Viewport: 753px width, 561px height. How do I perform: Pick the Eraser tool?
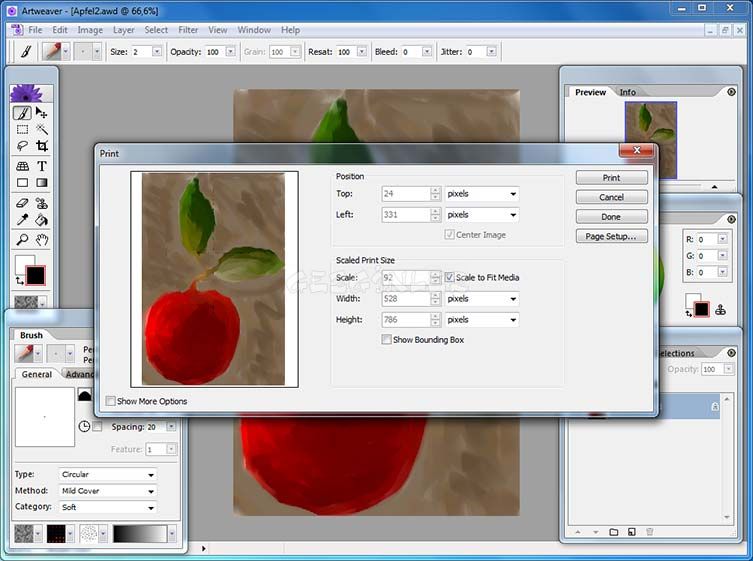(22, 203)
